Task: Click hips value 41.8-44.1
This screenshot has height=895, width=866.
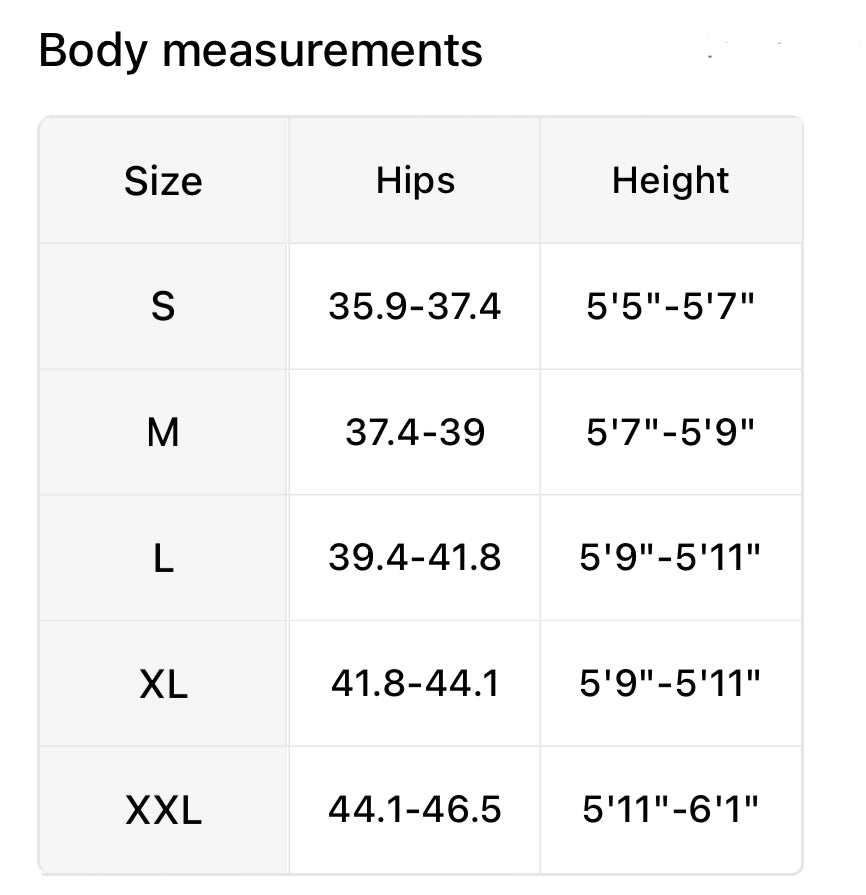Action: (x=415, y=684)
